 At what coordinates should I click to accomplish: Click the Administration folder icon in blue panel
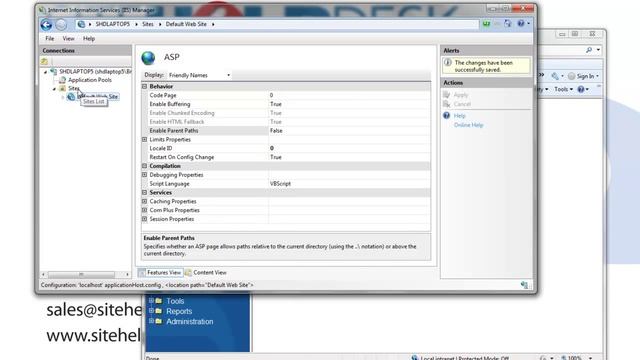tap(159, 321)
